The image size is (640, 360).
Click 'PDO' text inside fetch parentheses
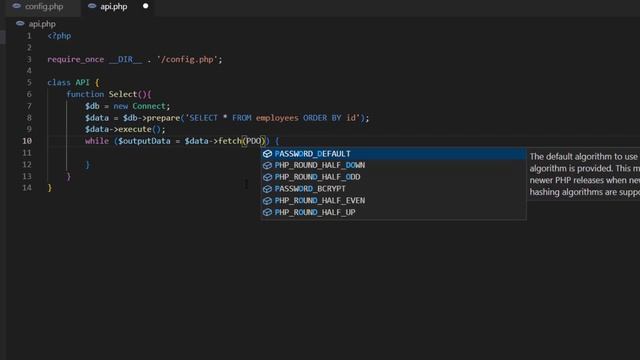(253, 141)
